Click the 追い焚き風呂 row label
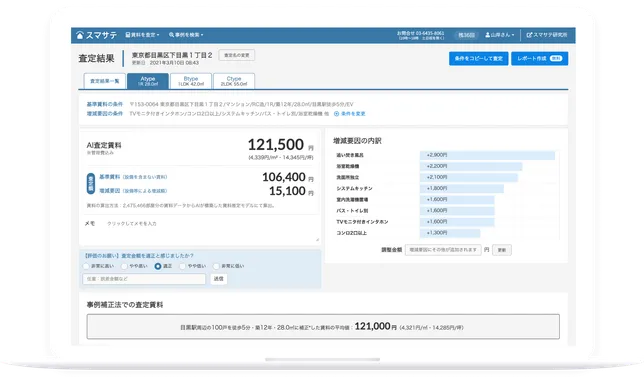 [350, 155]
